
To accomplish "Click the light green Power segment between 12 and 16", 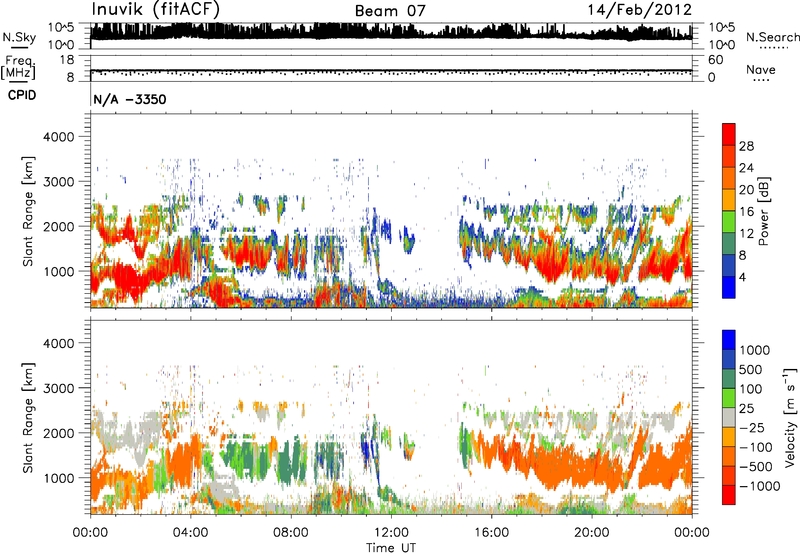I will (729, 222).
